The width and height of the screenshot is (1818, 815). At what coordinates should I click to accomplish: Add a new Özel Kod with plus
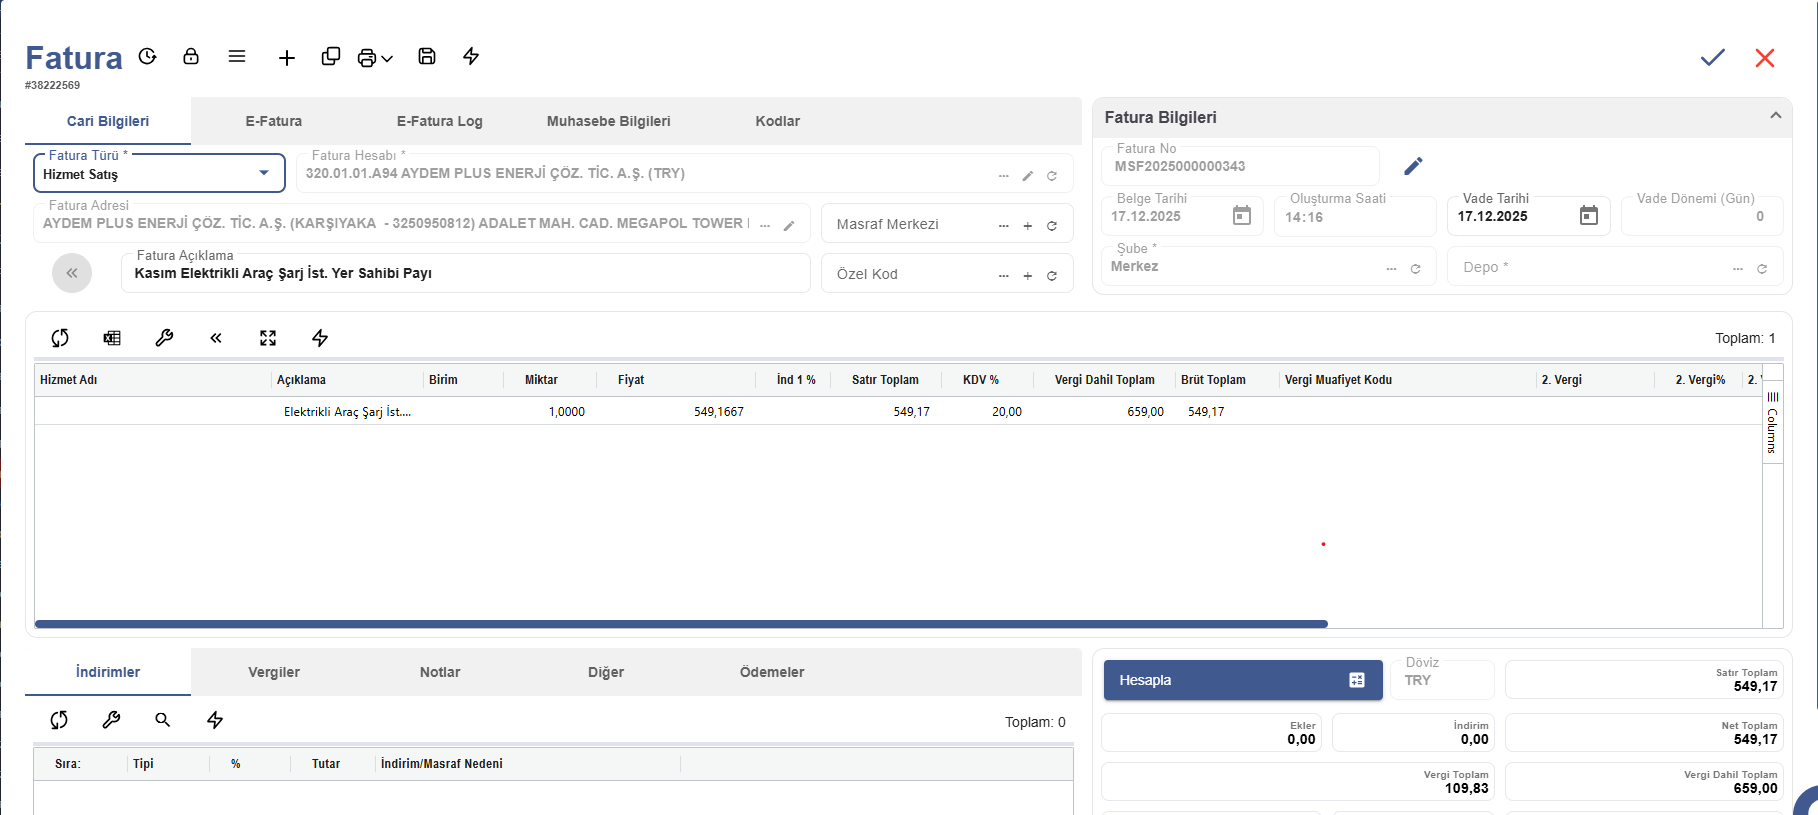1028,276
